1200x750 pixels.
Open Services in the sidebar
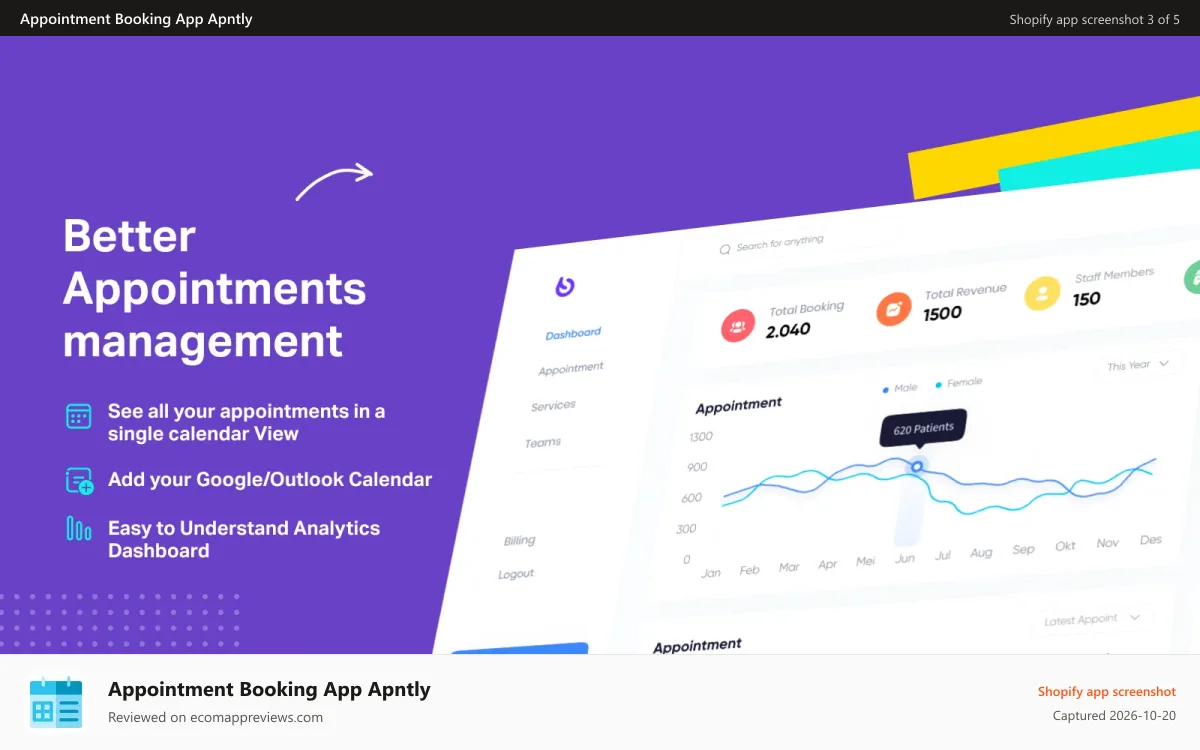pos(553,406)
